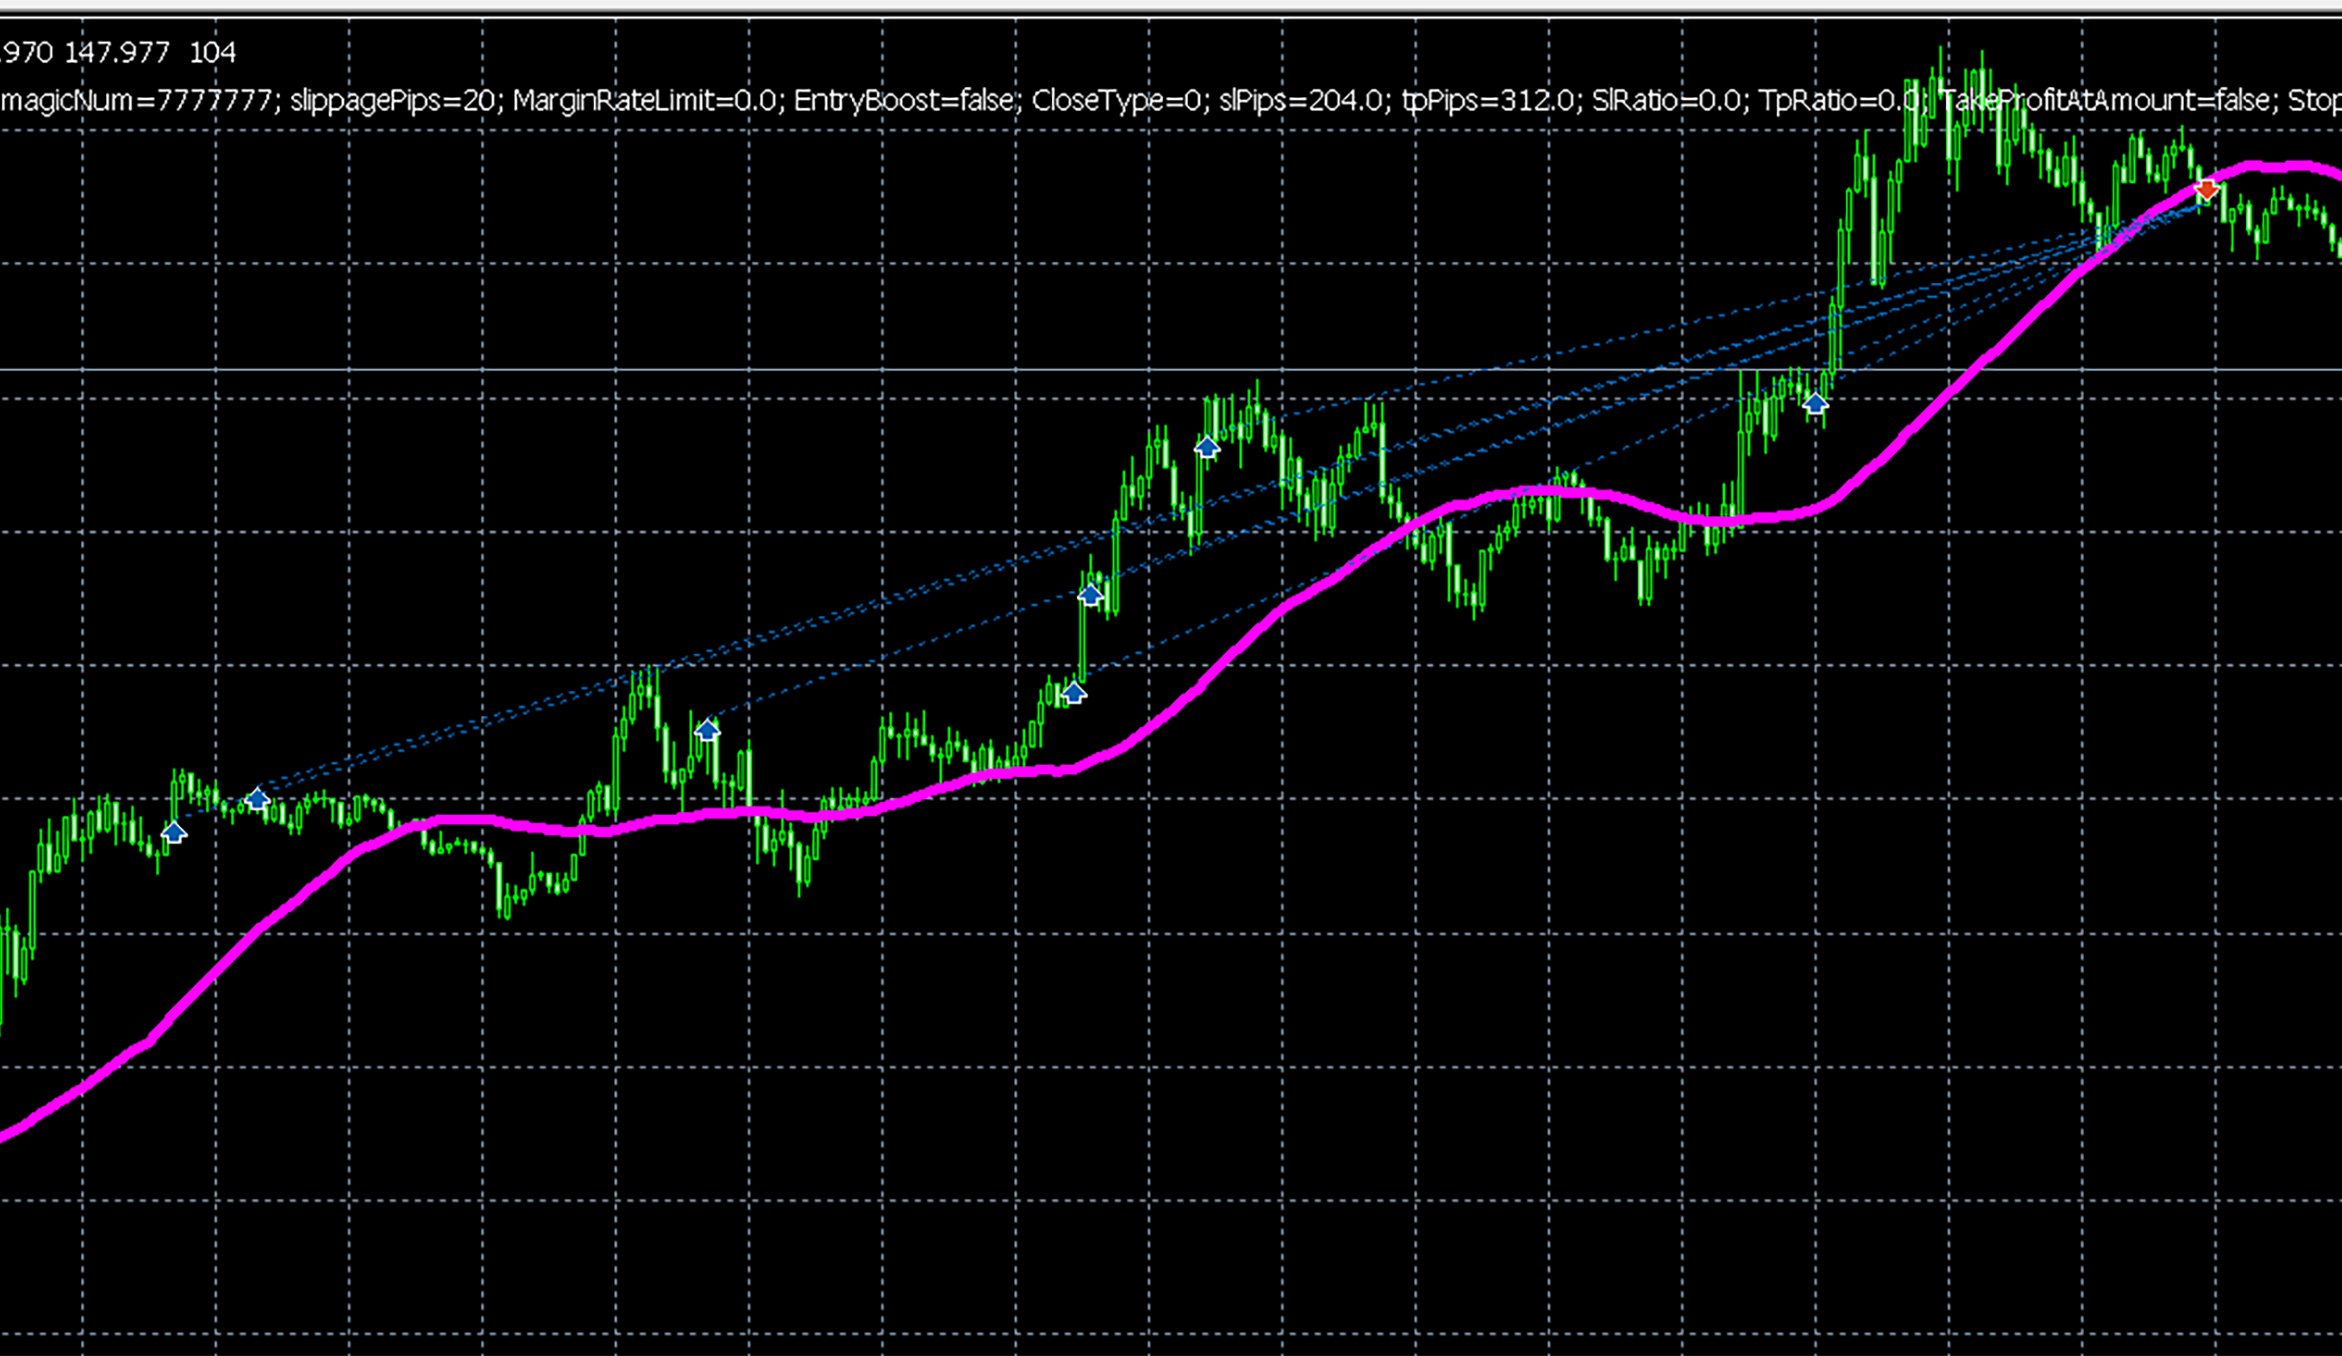Select the sixth blue buy arrow from left
Screen dimensions: 2342x1356
pyautogui.click(x=1207, y=447)
